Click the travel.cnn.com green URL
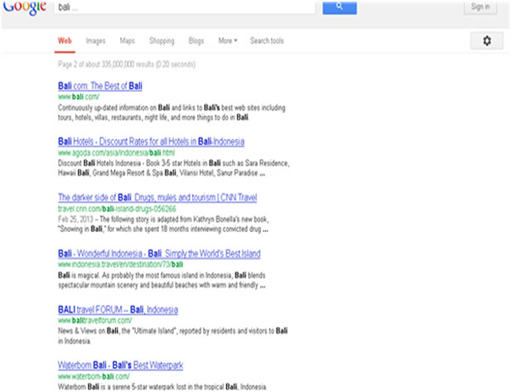Viewport: 520px width, 392px height. click(x=117, y=209)
